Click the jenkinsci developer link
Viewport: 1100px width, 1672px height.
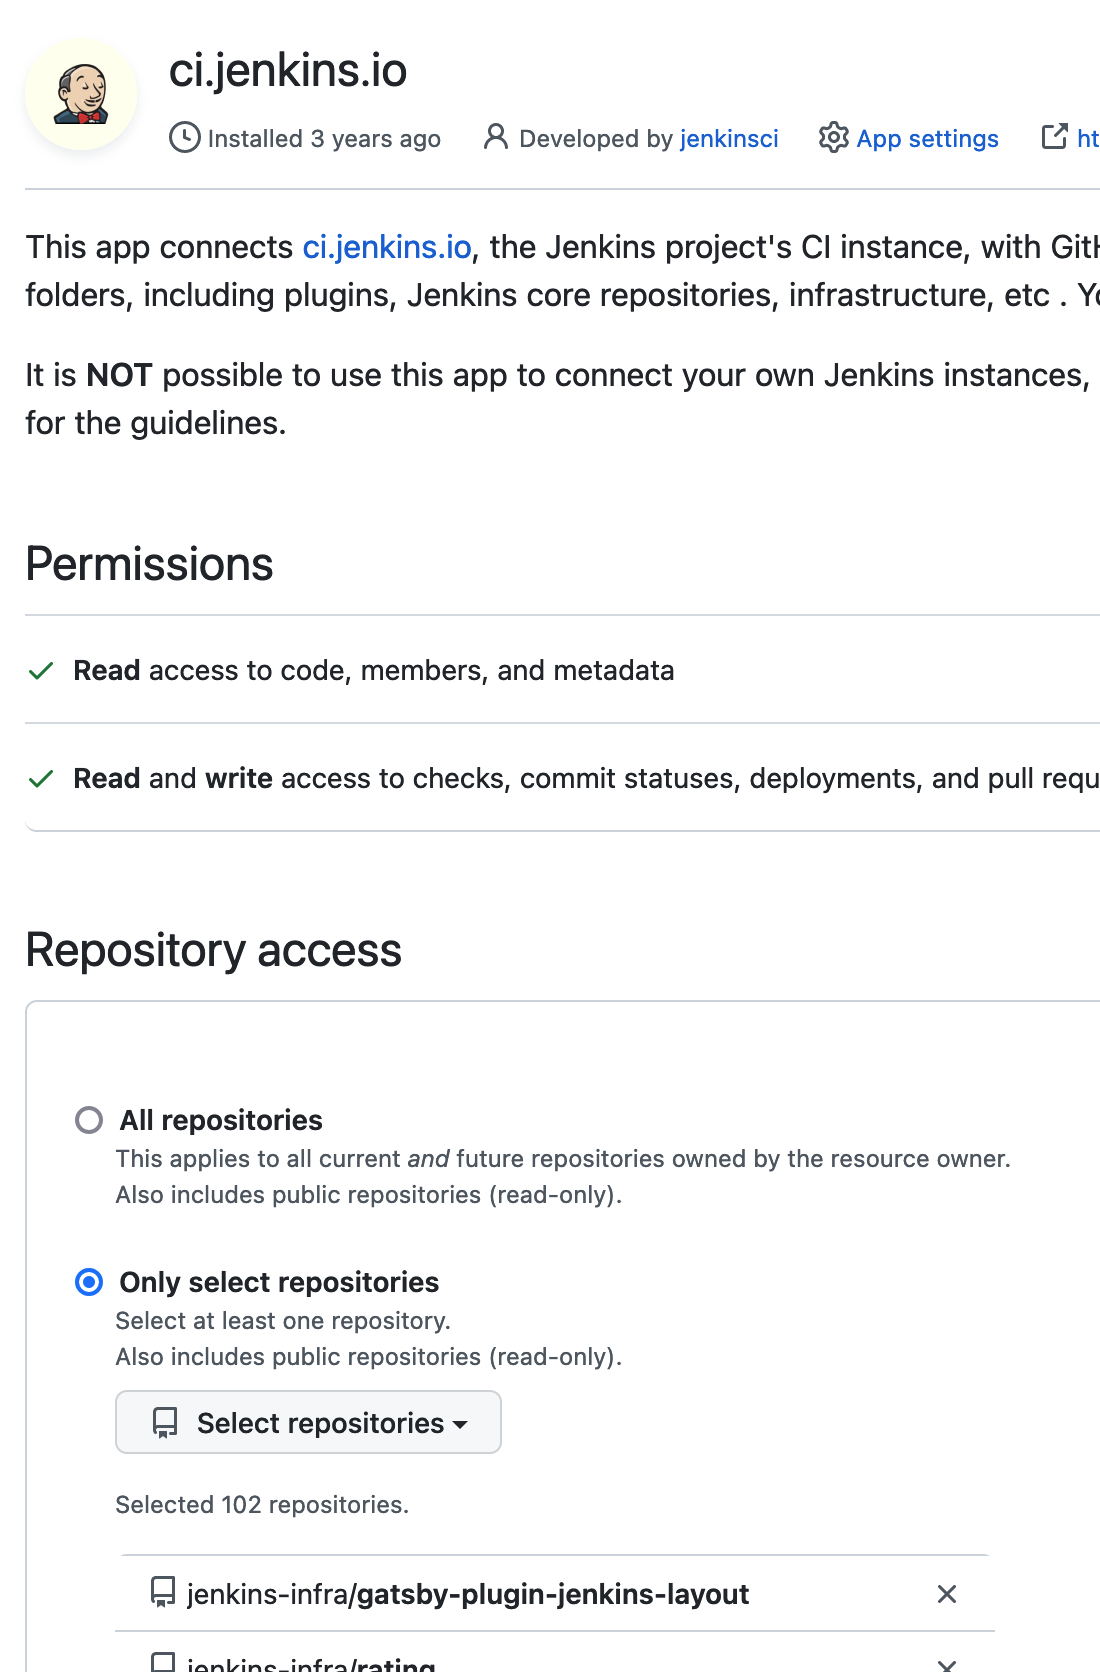[728, 139]
